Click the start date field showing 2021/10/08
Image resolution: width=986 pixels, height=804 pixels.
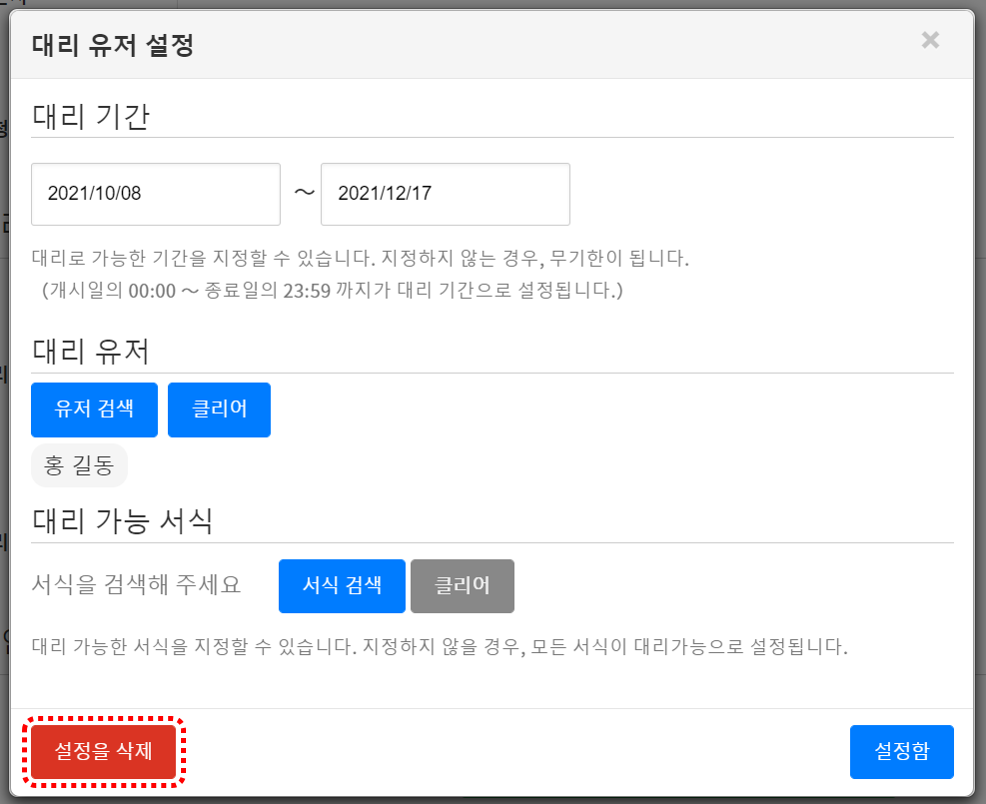click(156, 194)
